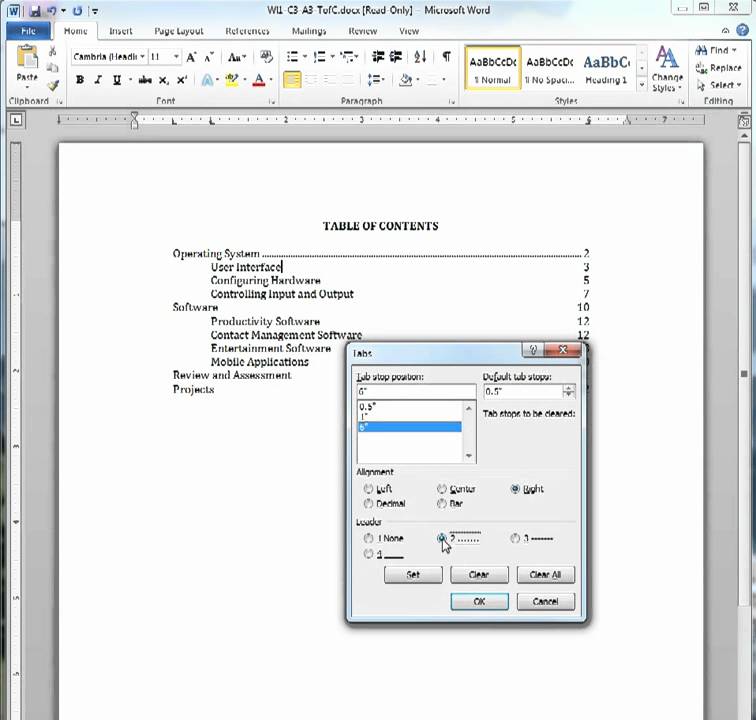756x720 pixels.
Task: Select Center alignment radio button
Action: point(442,489)
